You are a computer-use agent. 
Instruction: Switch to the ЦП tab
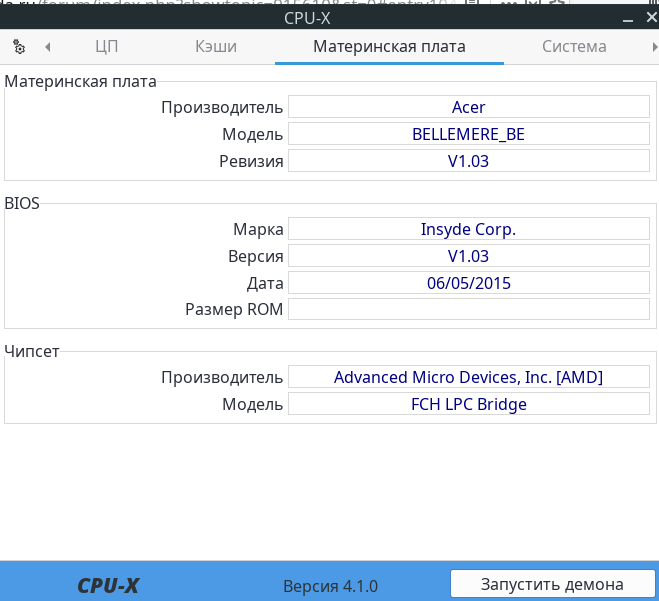click(106, 47)
